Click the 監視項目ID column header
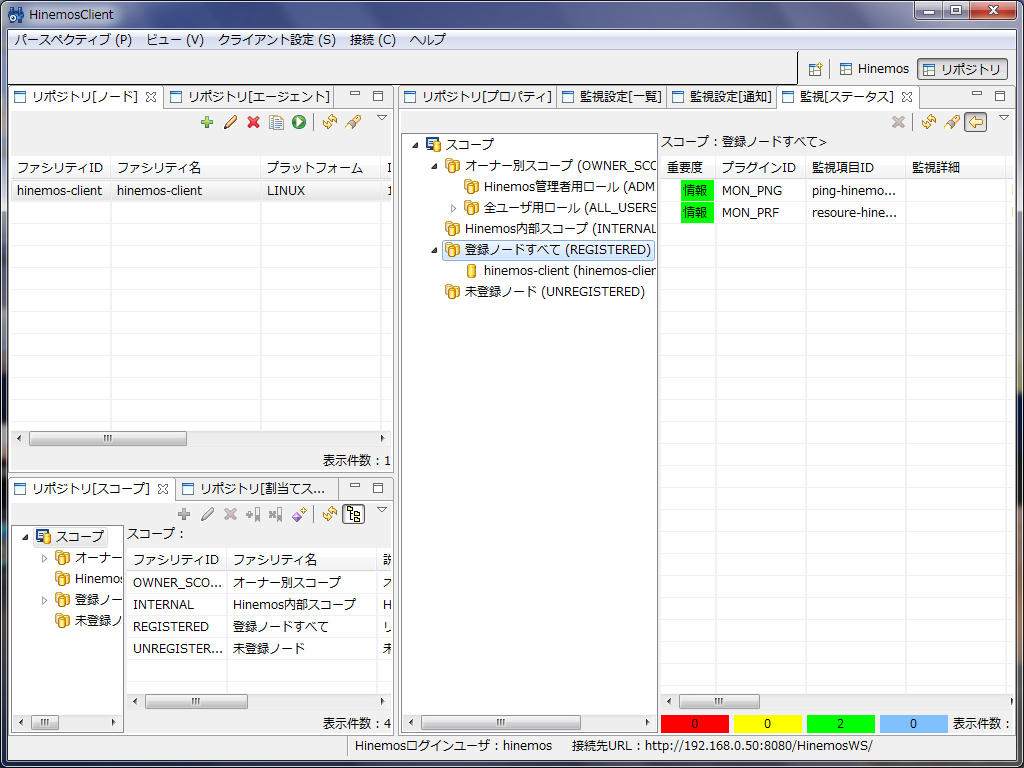Viewport: 1024px width, 768px height. pyautogui.click(x=856, y=168)
